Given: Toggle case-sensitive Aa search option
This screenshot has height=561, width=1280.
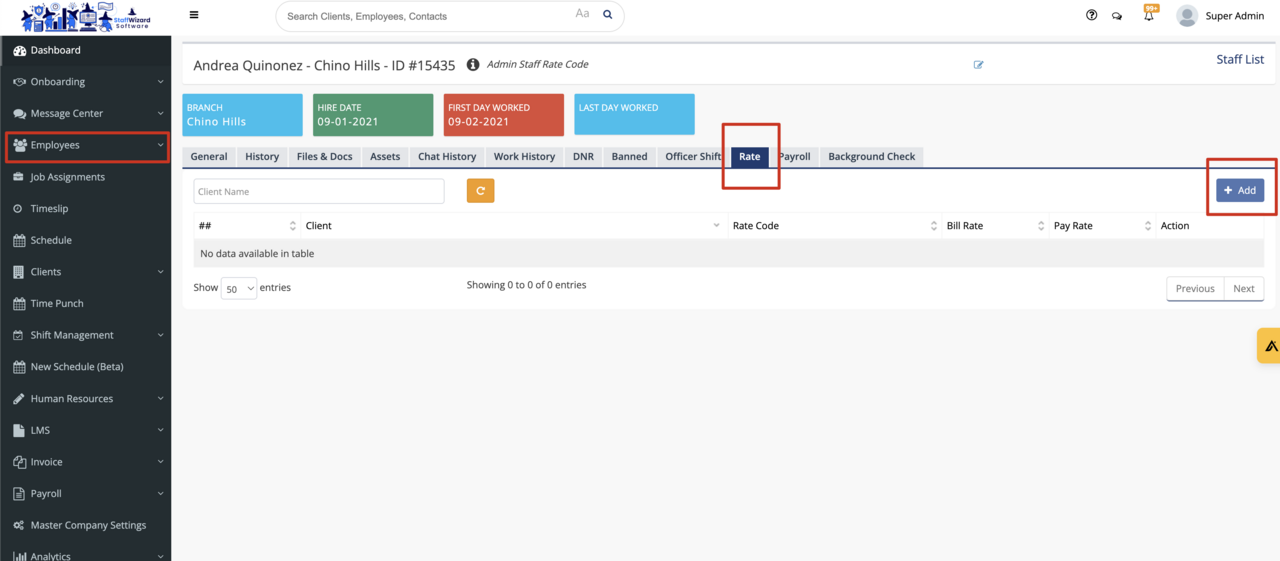Looking at the screenshot, I should tap(582, 14).
